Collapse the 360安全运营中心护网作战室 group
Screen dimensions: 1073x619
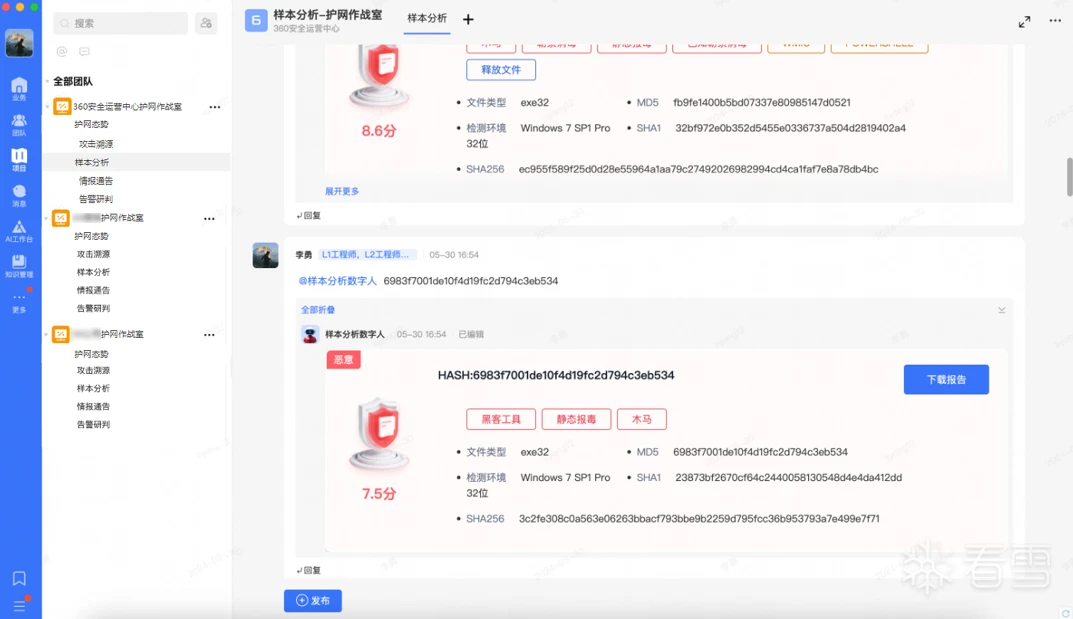pos(47,107)
